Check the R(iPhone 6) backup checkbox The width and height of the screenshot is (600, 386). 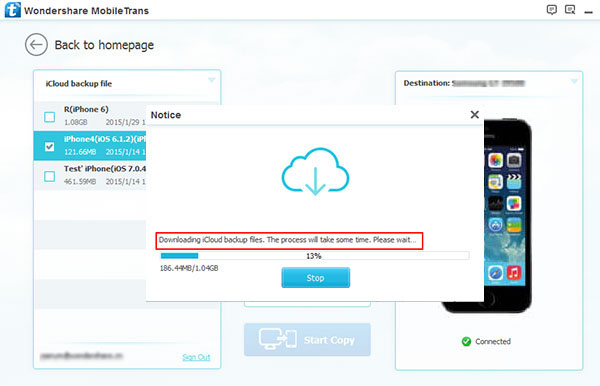click(49, 117)
